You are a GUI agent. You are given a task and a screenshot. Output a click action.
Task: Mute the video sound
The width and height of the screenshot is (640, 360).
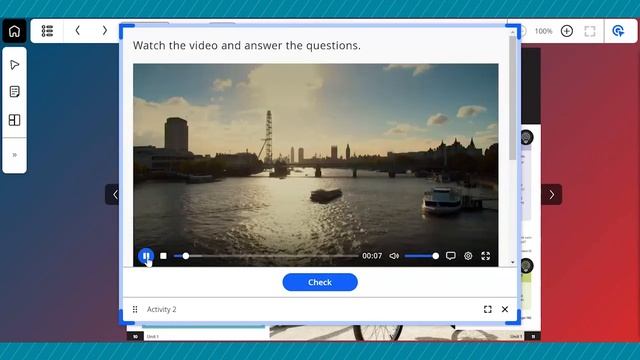tap(394, 256)
